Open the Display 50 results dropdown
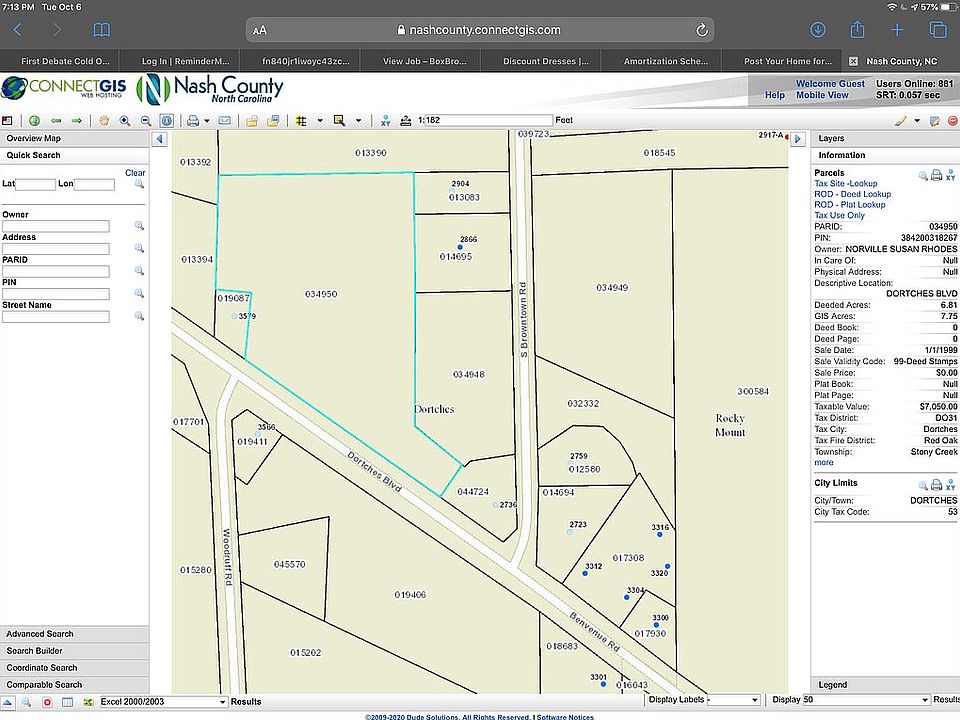The image size is (960, 720). (x=866, y=700)
